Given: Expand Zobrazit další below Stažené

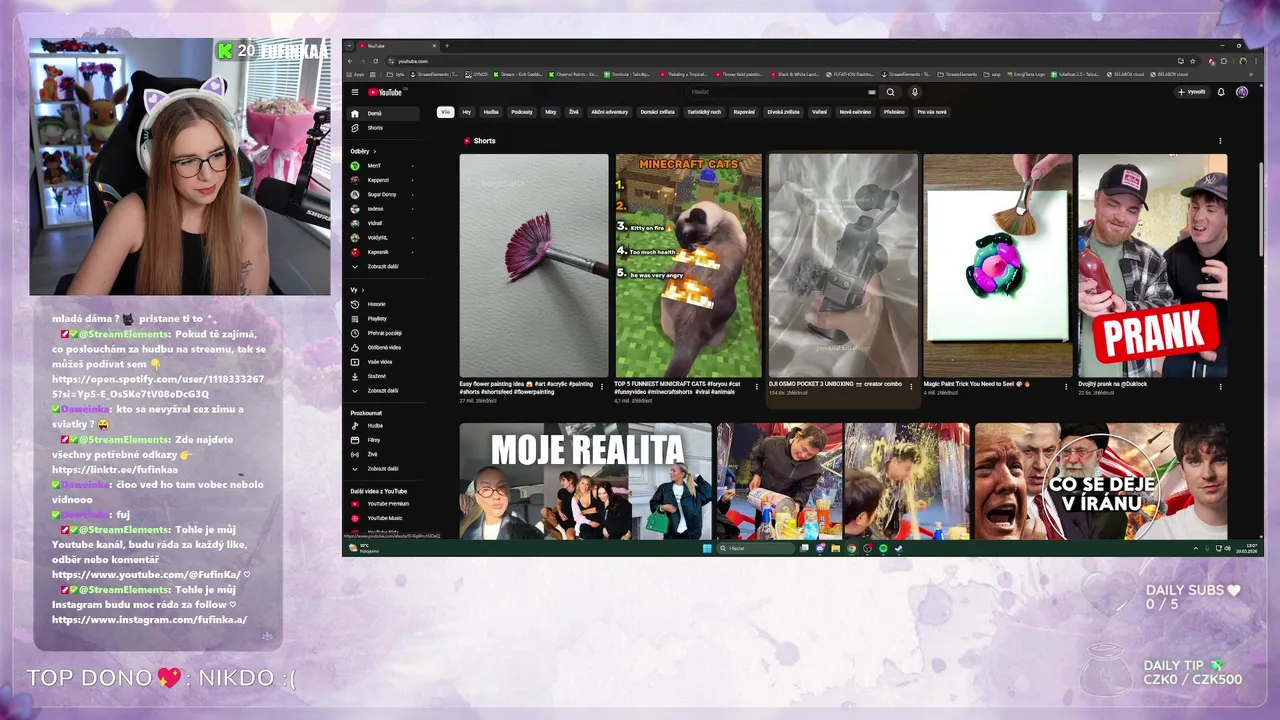Looking at the screenshot, I should pos(381,391).
